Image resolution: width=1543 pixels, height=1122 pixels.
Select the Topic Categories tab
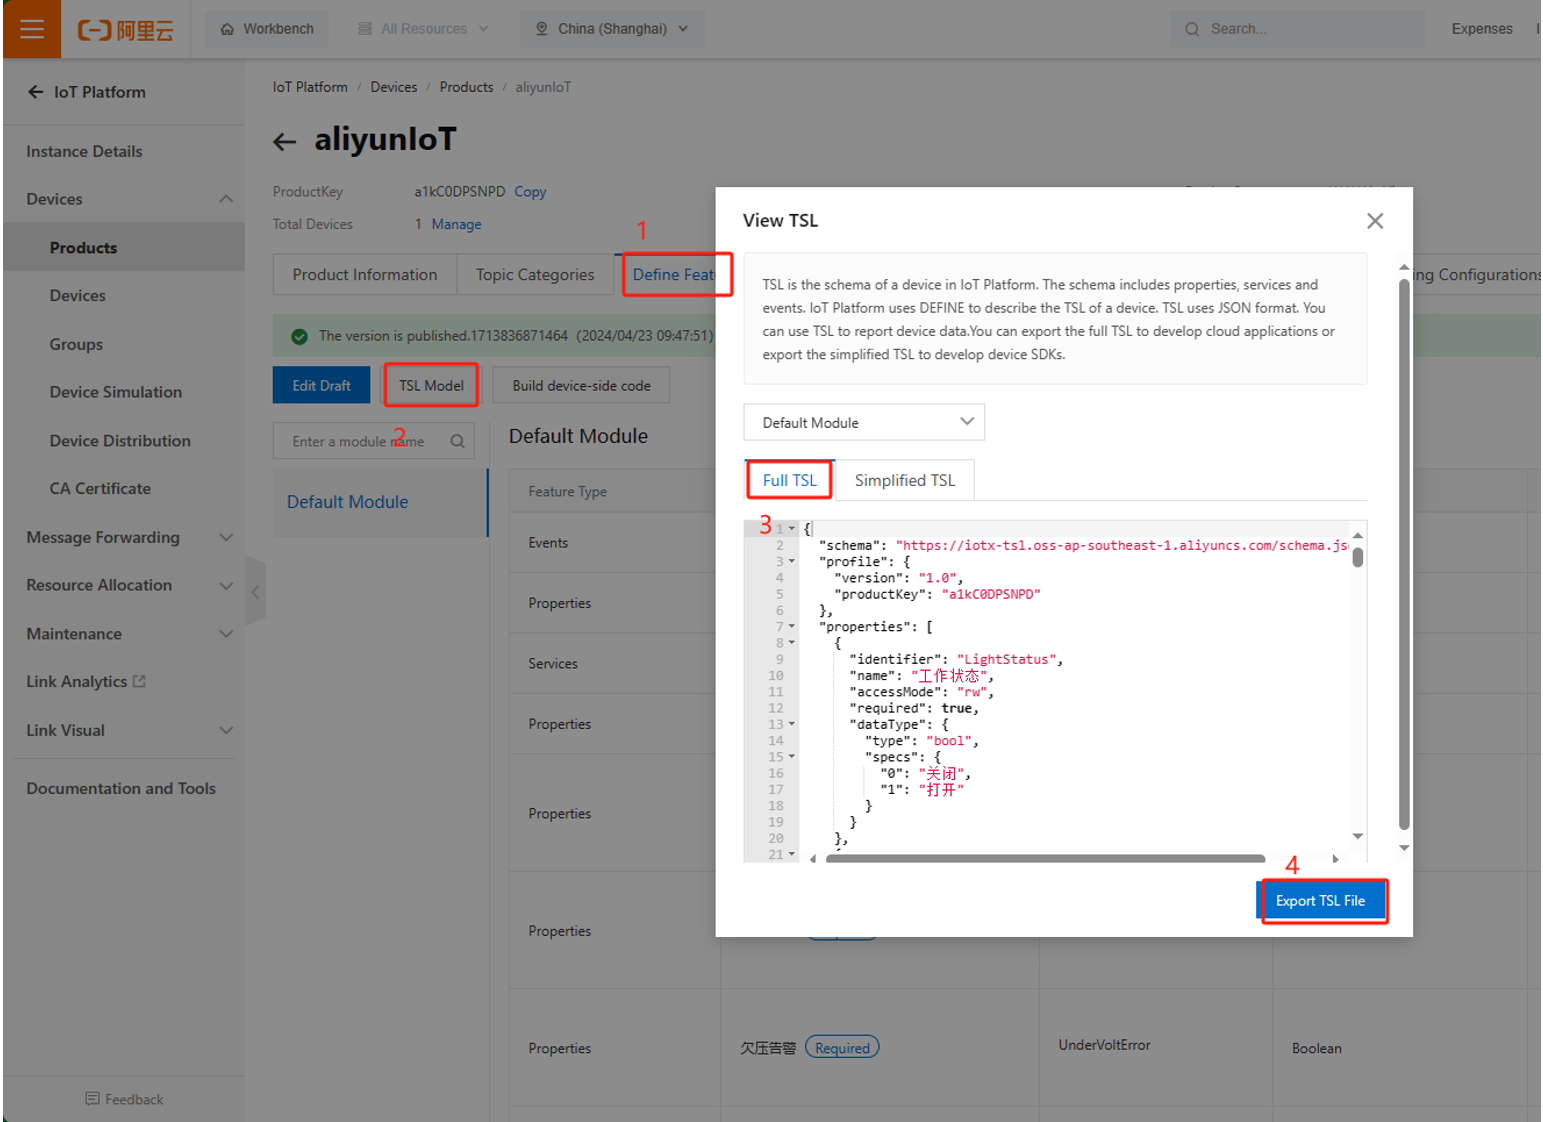pyautogui.click(x=534, y=275)
